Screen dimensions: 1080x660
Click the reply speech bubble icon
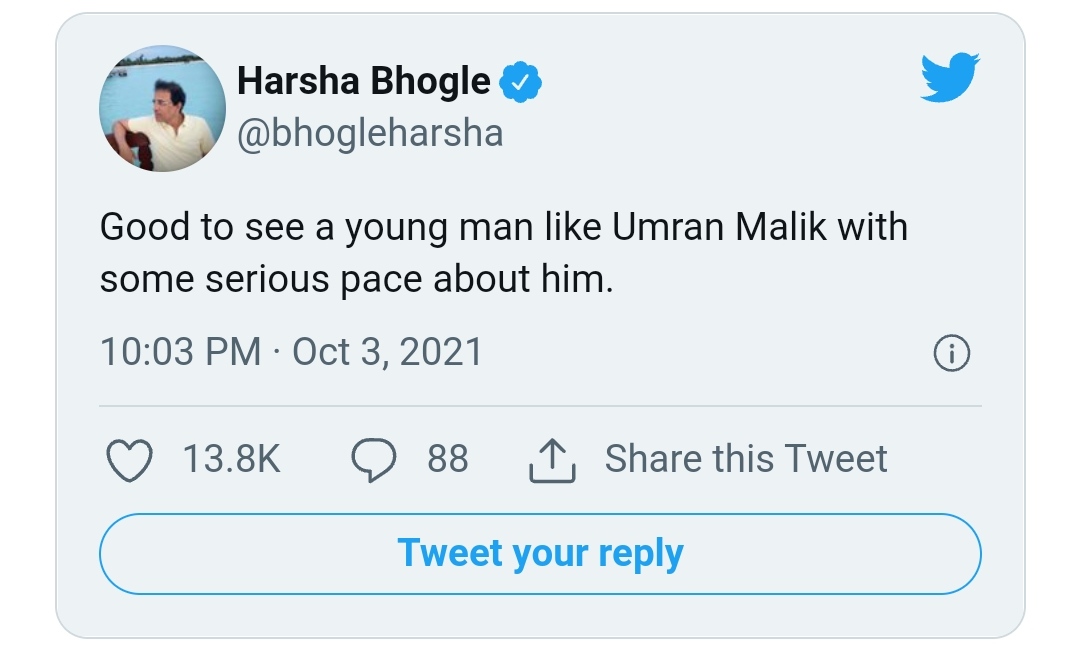[375, 460]
